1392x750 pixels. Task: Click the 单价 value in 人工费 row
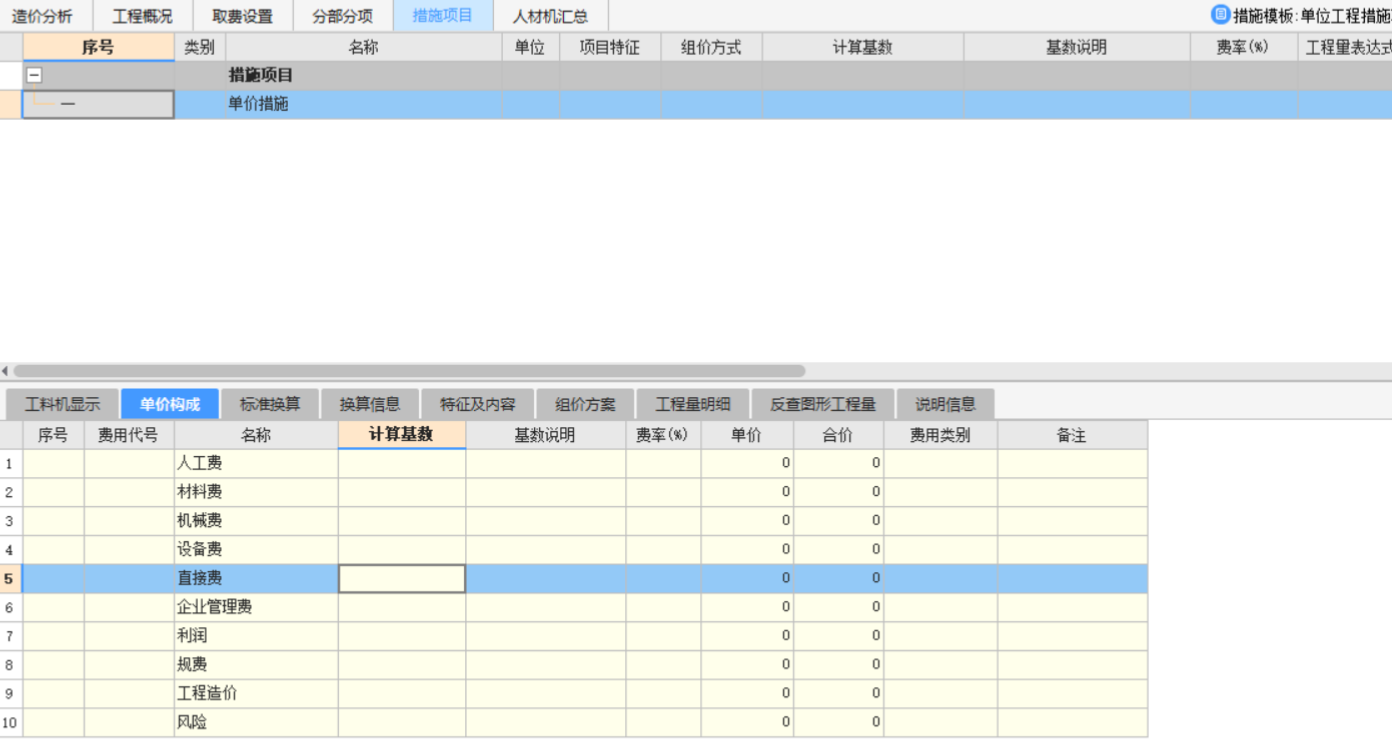[x=747, y=463]
